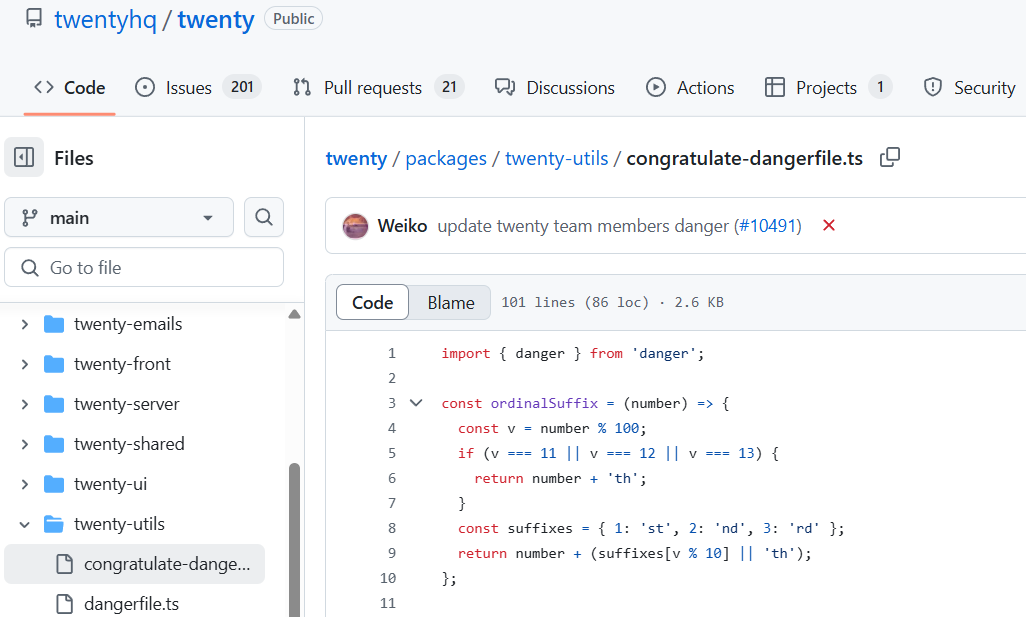Click the search files magnifier button

[264, 217]
